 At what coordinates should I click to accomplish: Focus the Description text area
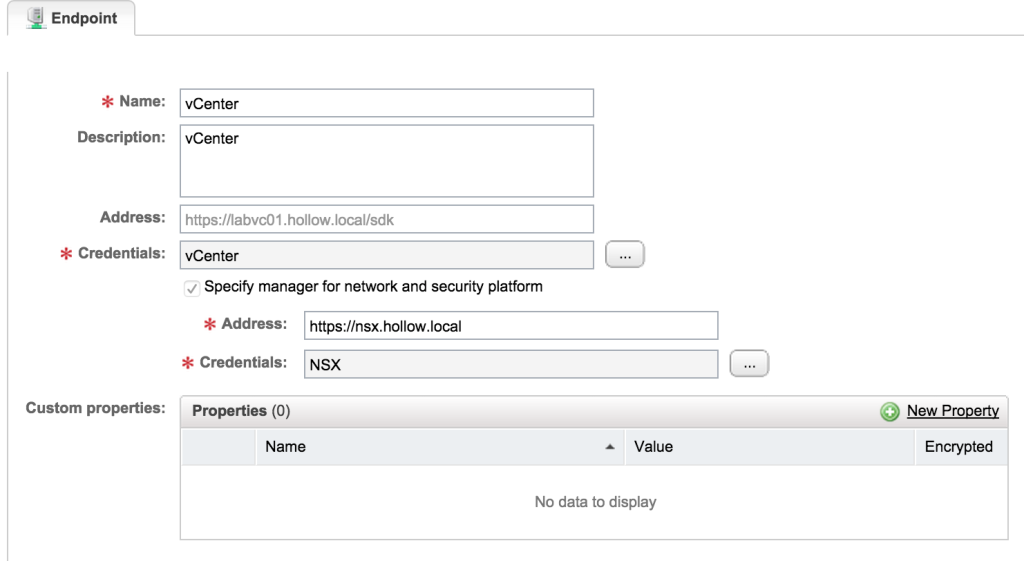click(386, 160)
